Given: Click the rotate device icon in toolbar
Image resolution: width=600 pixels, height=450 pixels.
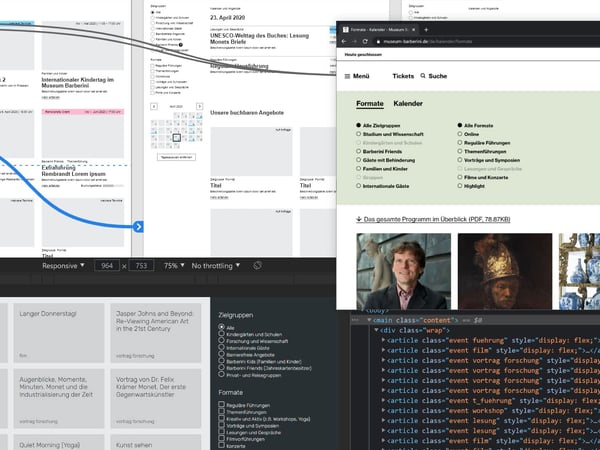Looking at the screenshot, I should click(x=258, y=265).
